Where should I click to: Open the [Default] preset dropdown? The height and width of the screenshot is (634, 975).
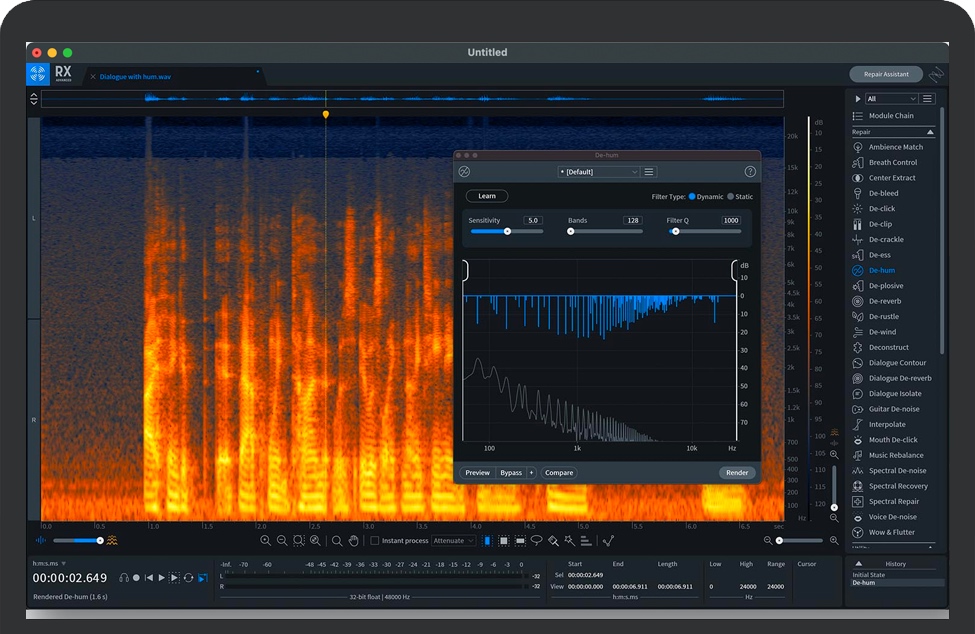coord(598,172)
